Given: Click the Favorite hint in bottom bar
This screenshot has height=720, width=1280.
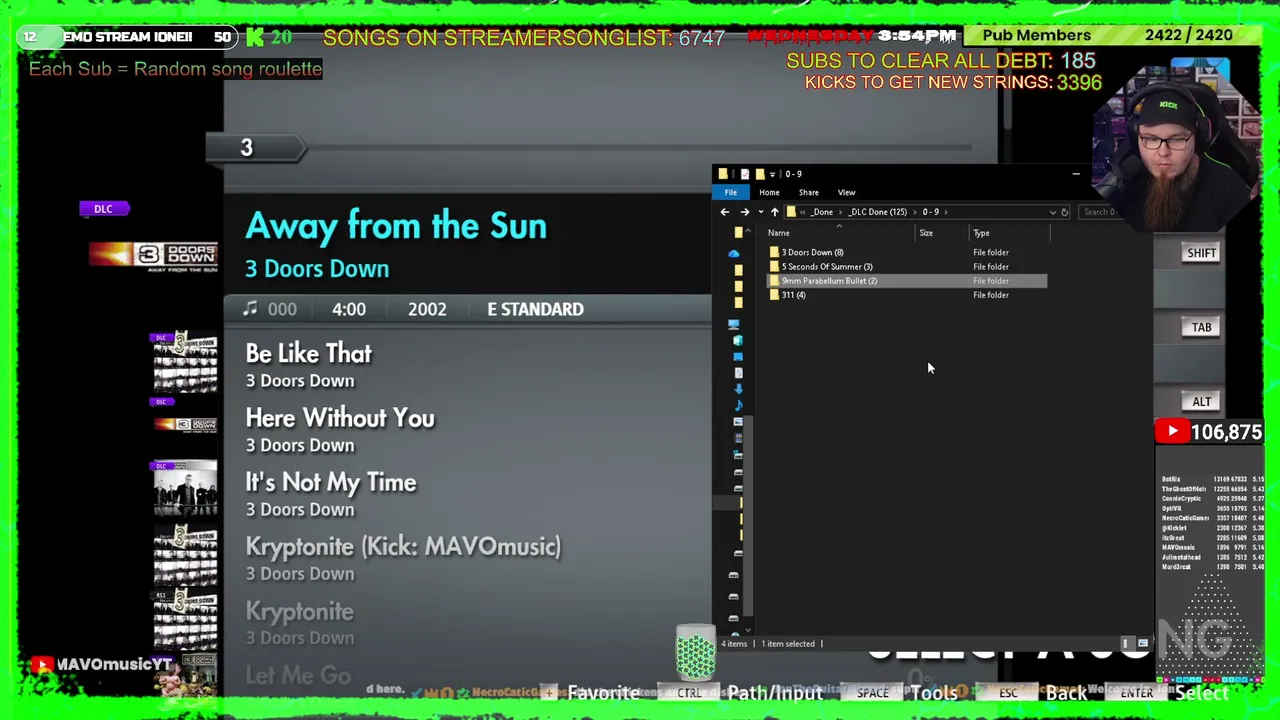Looking at the screenshot, I should [x=603, y=693].
